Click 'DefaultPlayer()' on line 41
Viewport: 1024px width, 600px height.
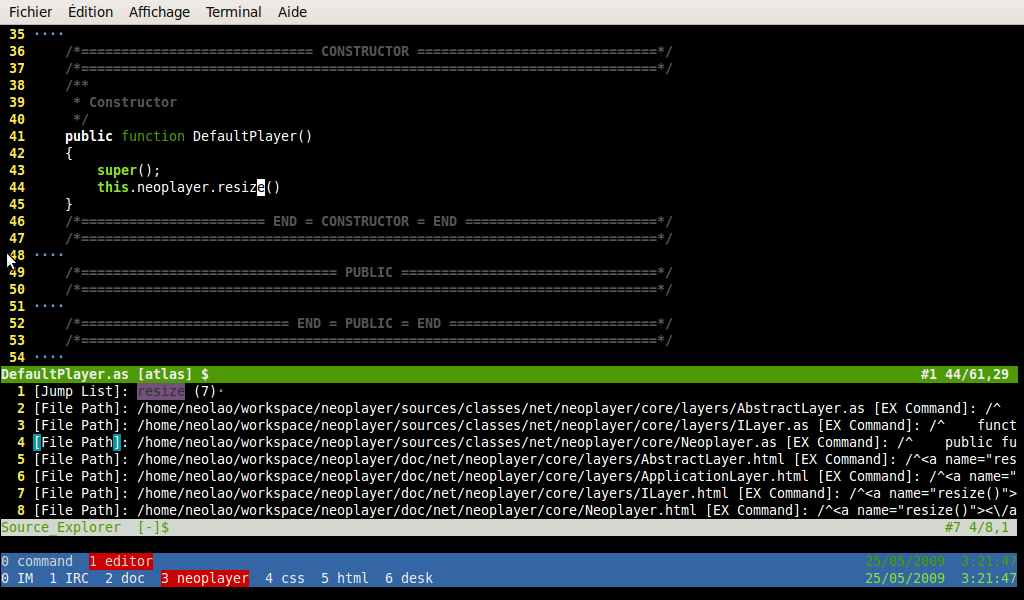pos(253,136)
